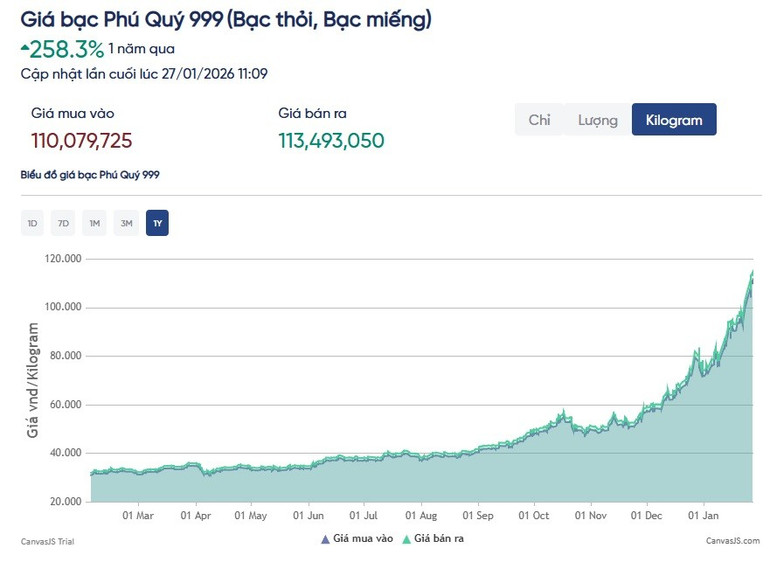The width and height of the screenshot is (770, 562).
Task: Select the 1D time range
Action: pos(32,223)
